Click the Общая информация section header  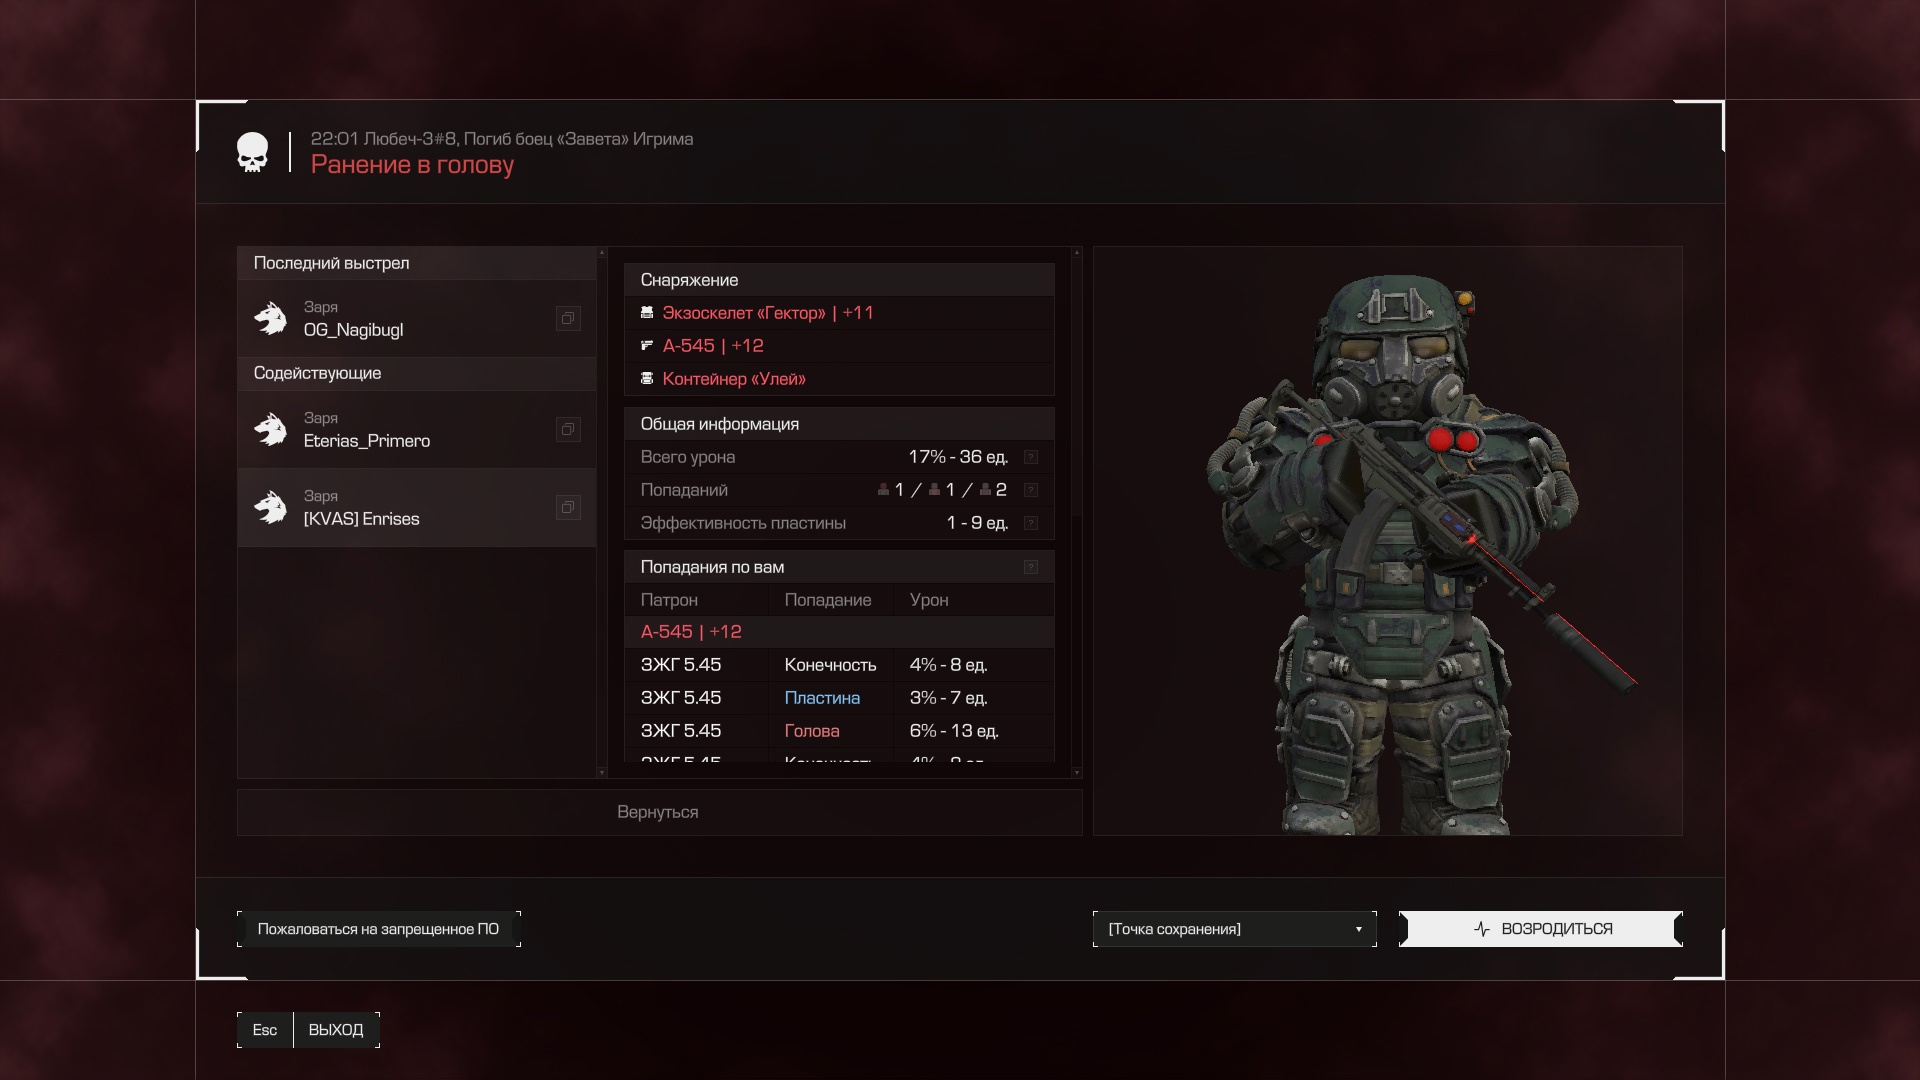839,424
